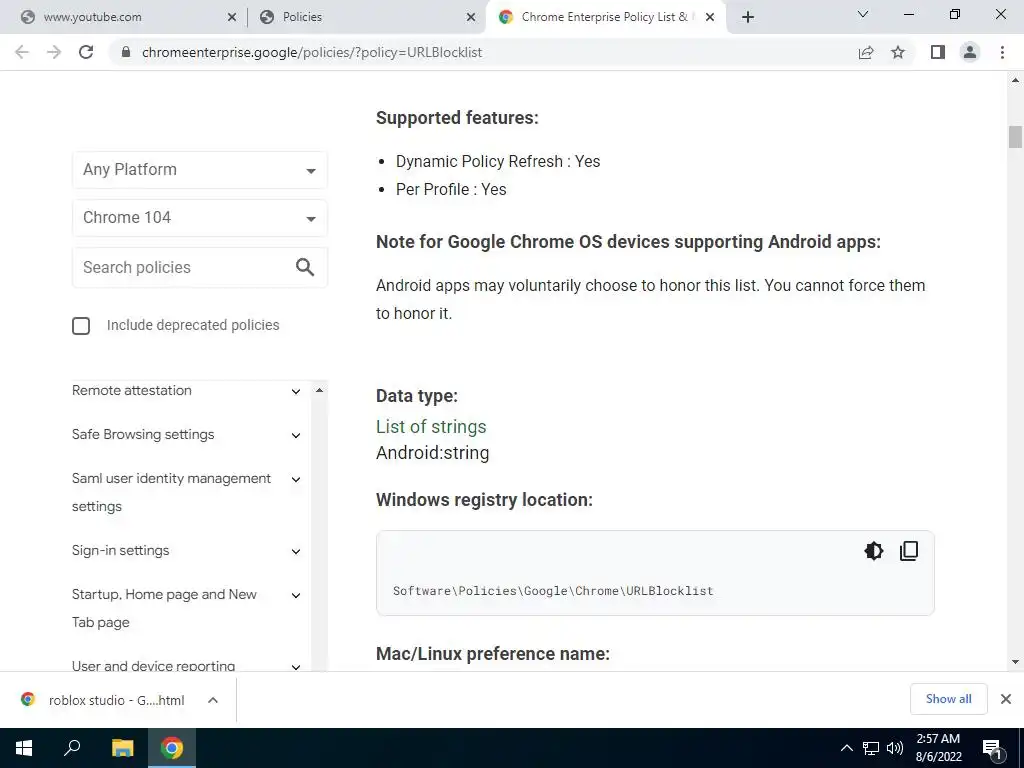Search tabs dropdown arrow
Screen dimensions: 1024x768
click(x=863, y=14)
